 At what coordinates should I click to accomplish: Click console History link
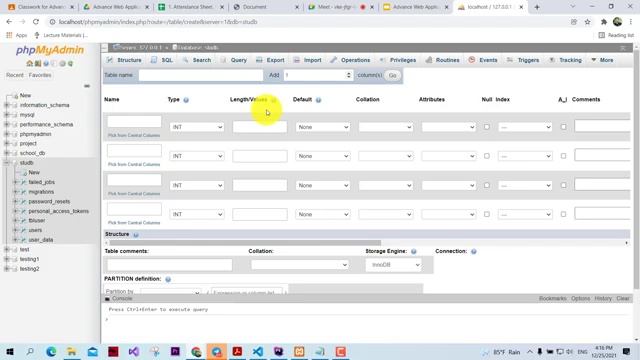(x=603, y=299)
